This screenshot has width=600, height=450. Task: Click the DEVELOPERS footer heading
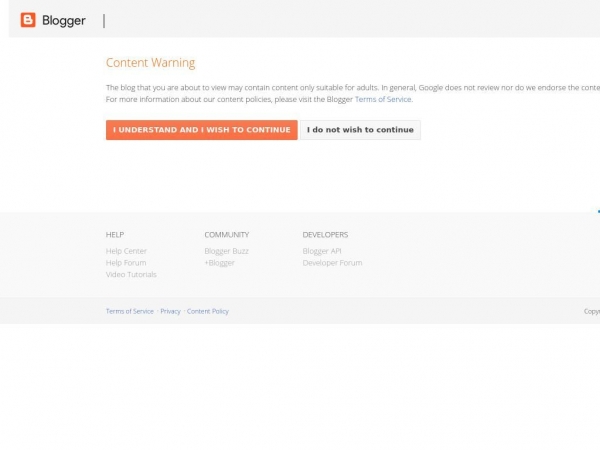coord(325,235)
